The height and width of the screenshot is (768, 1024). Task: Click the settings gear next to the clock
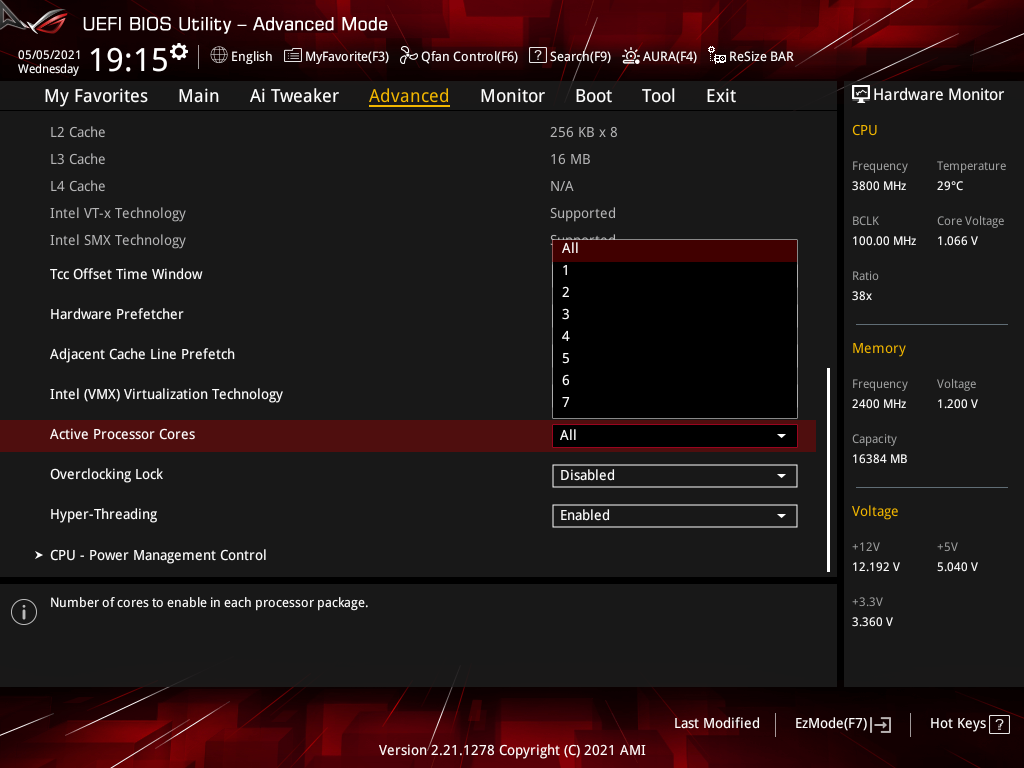point(179,51)
